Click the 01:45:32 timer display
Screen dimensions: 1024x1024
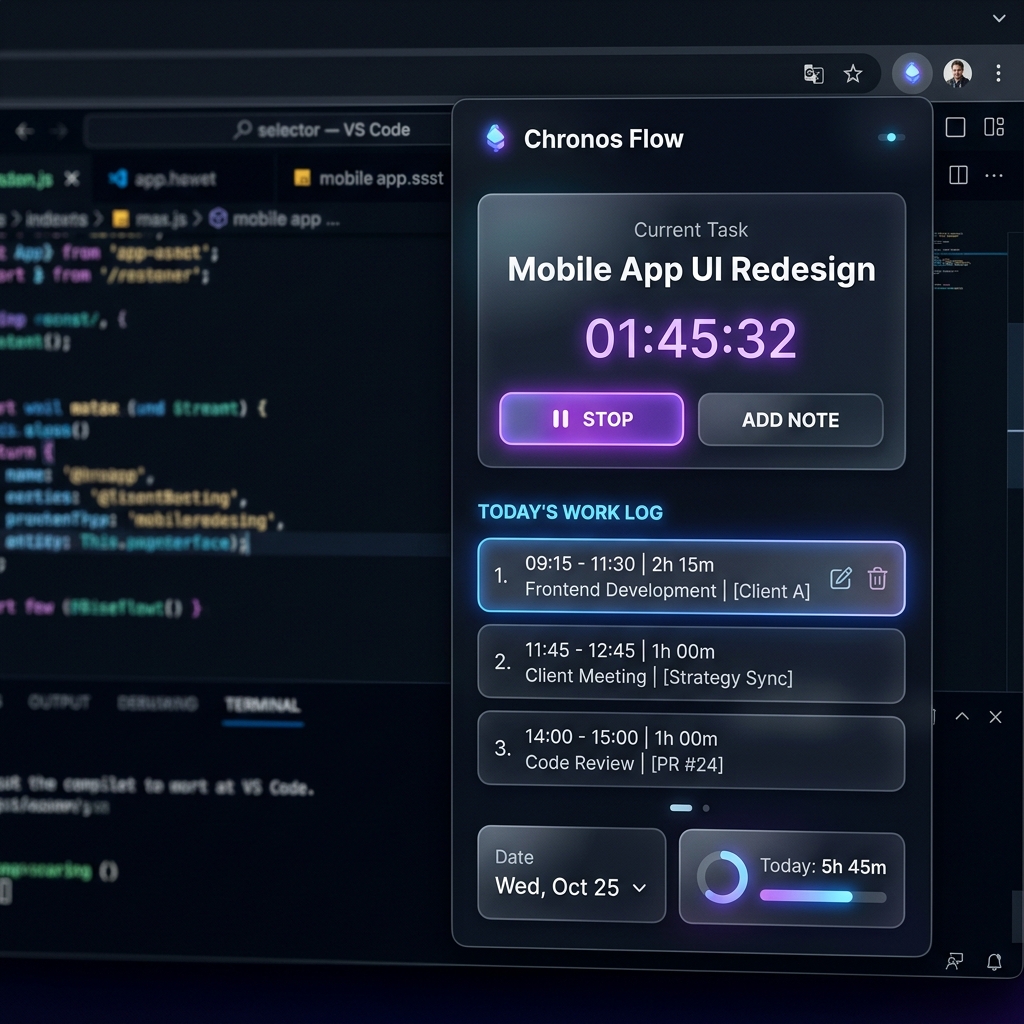point(691,338)
